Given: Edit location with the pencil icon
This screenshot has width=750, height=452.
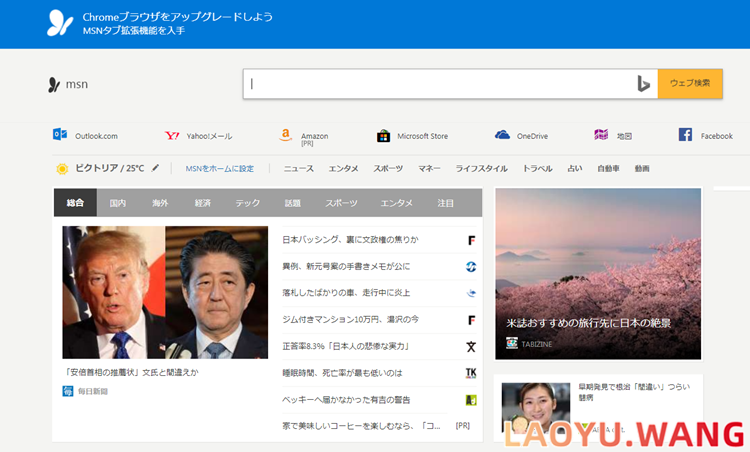Looking at the screenshot, I should point(155,168).
